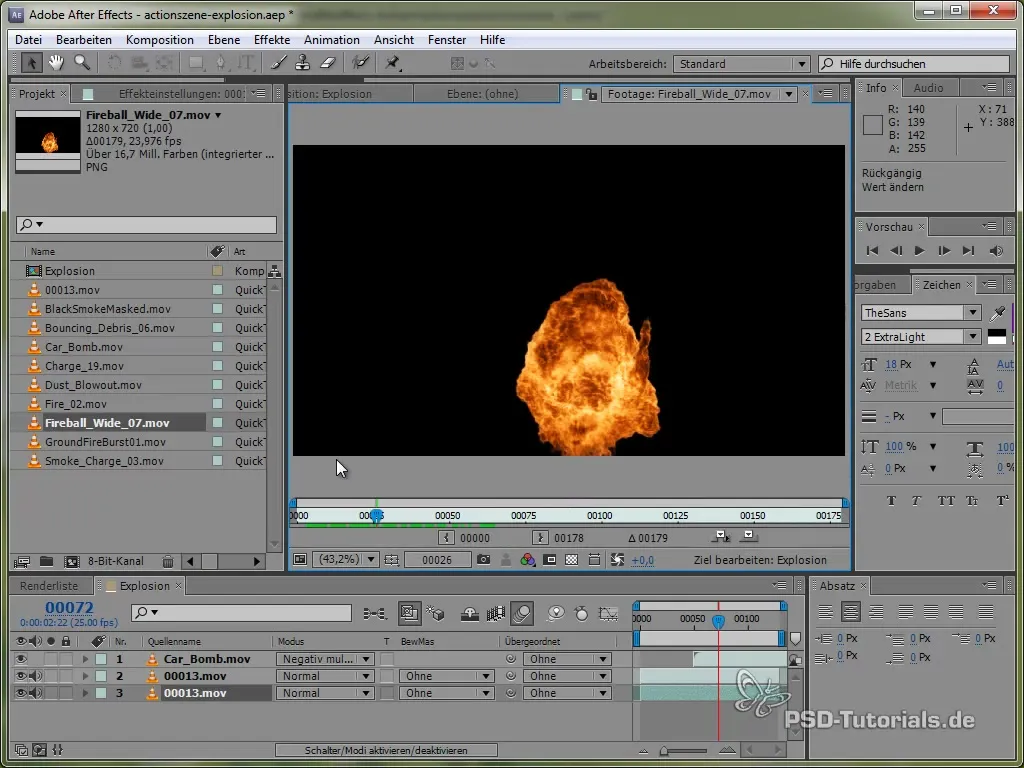Open the Effekte menu

[x=272, y=40]
